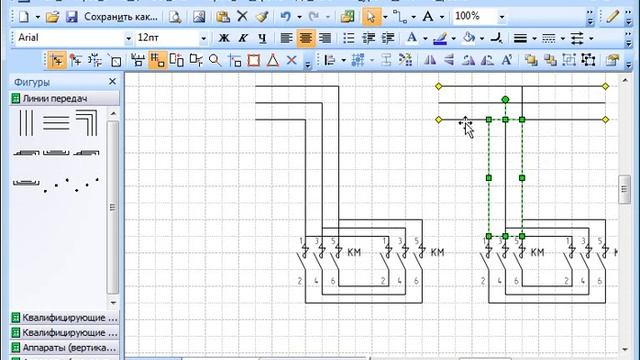The height and width of the screenshot is (360, 640).
Task: Toggle bold (Ж) formatting
Action: [x=224, y=38]
